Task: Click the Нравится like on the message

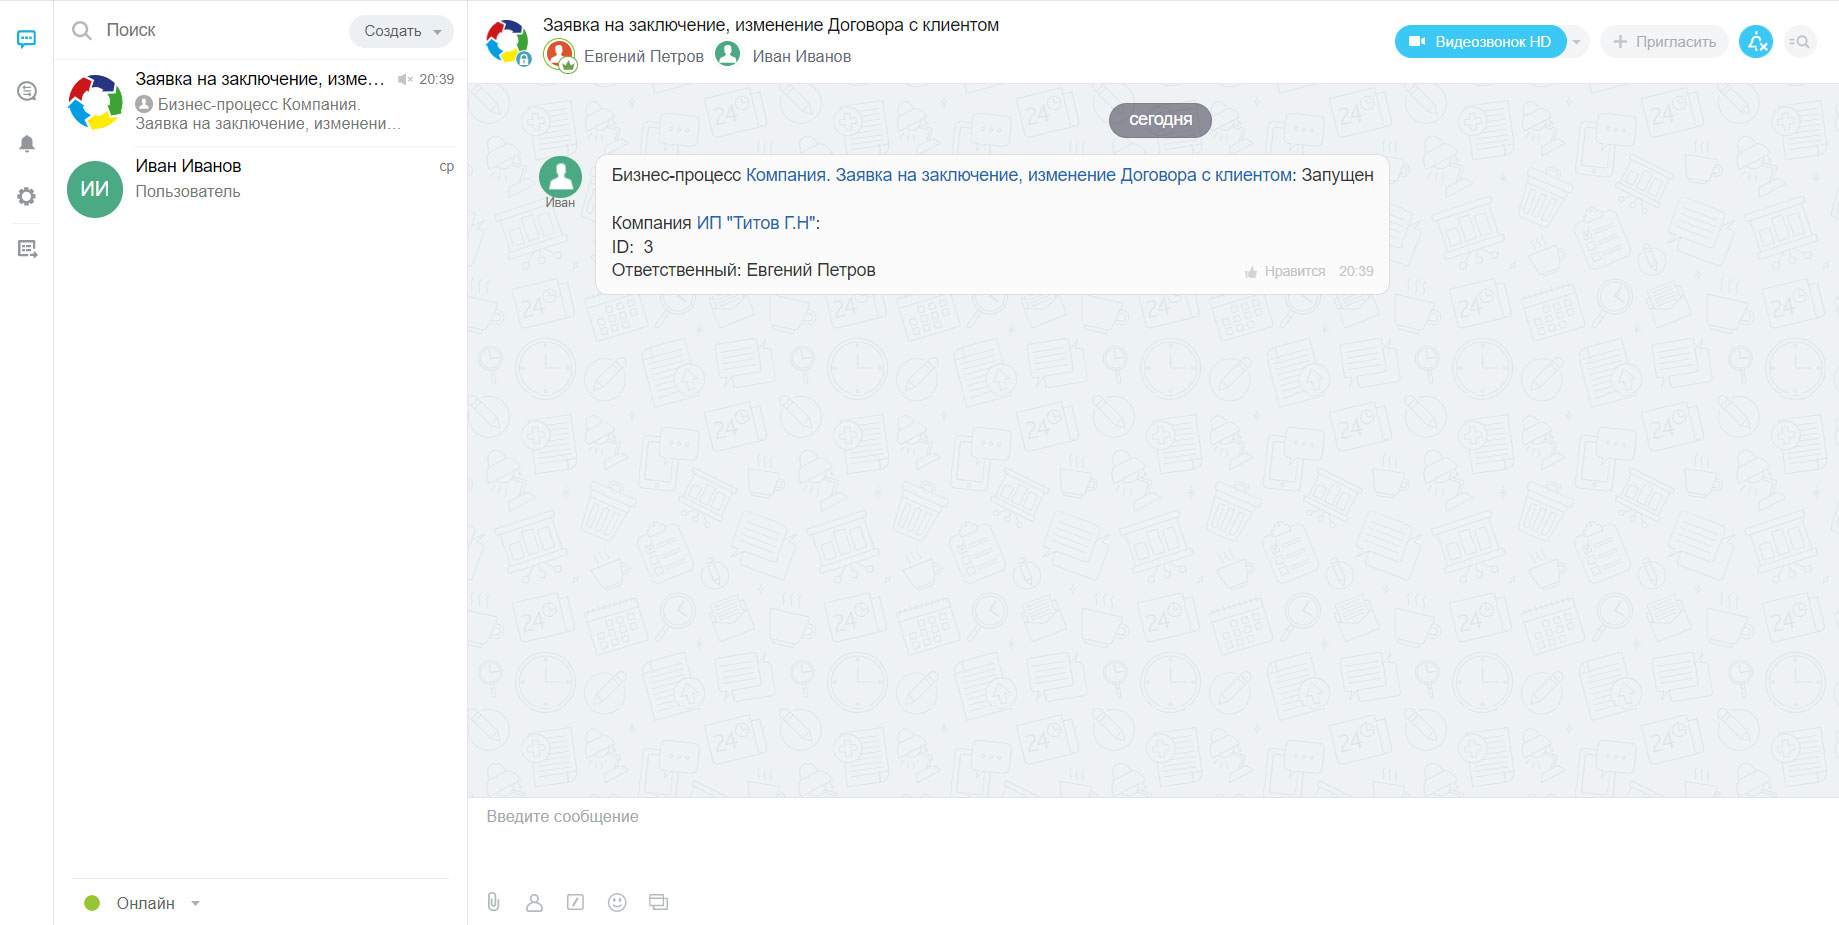Action: (1285, 271)
